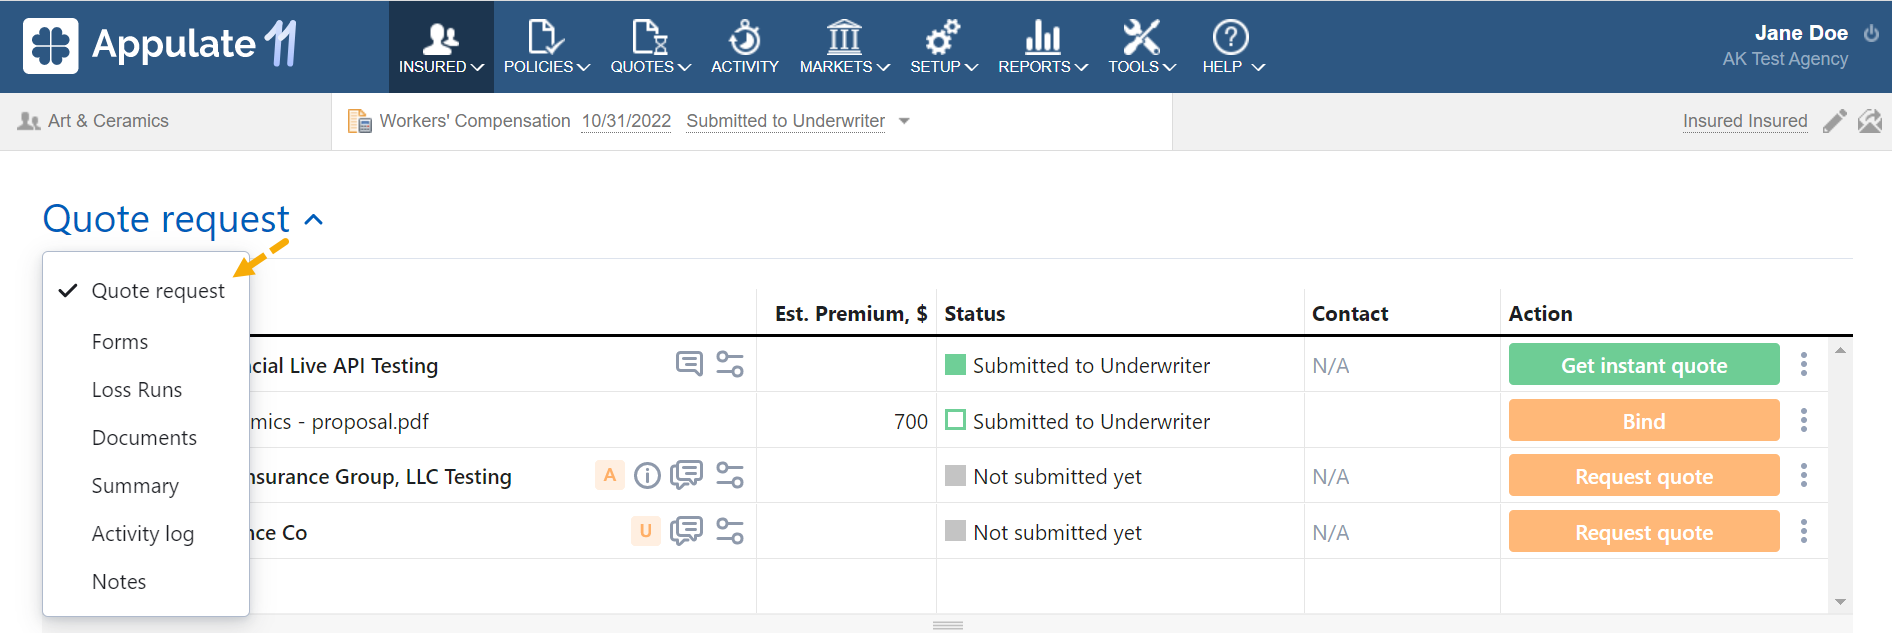The height and width of the screenshot is (633, 1892).
Task: Click the orange A badge icon
Action: (610, 475)
